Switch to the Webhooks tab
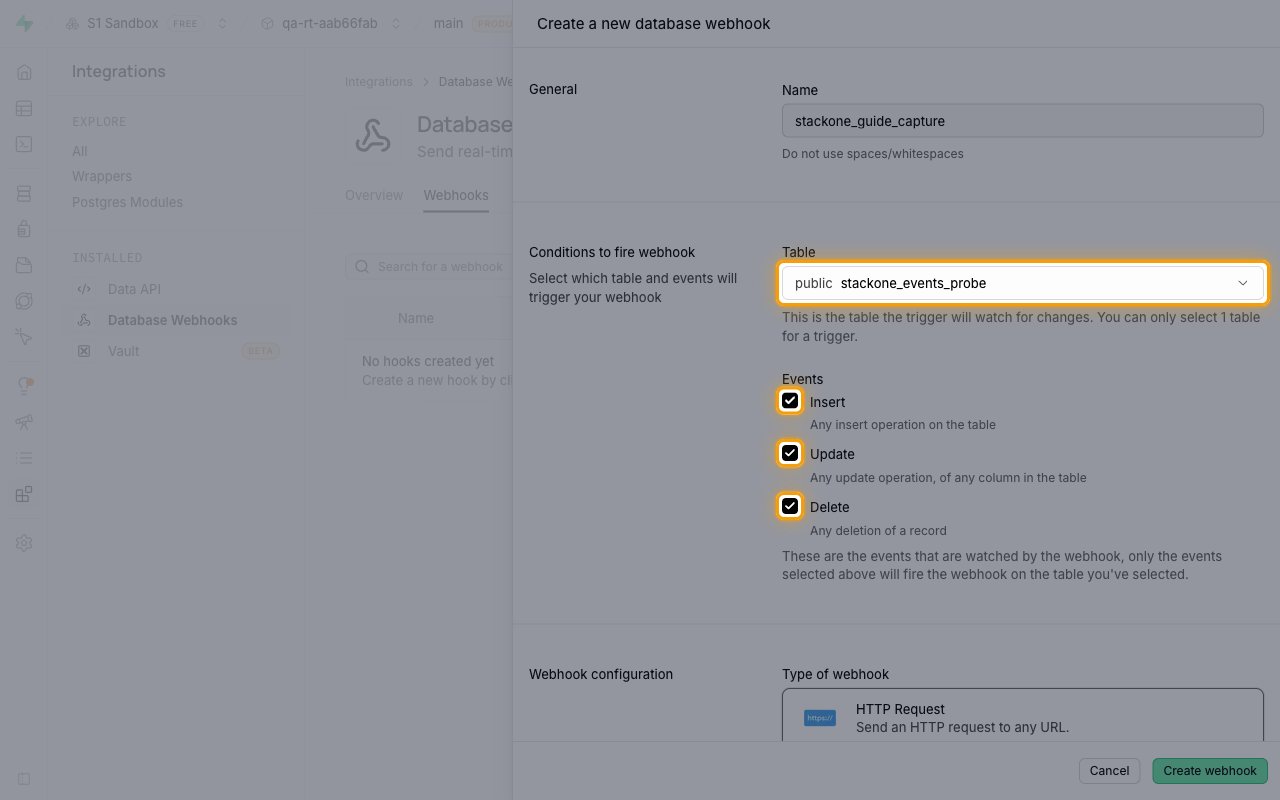1280x800 pixels. [456, 195]
